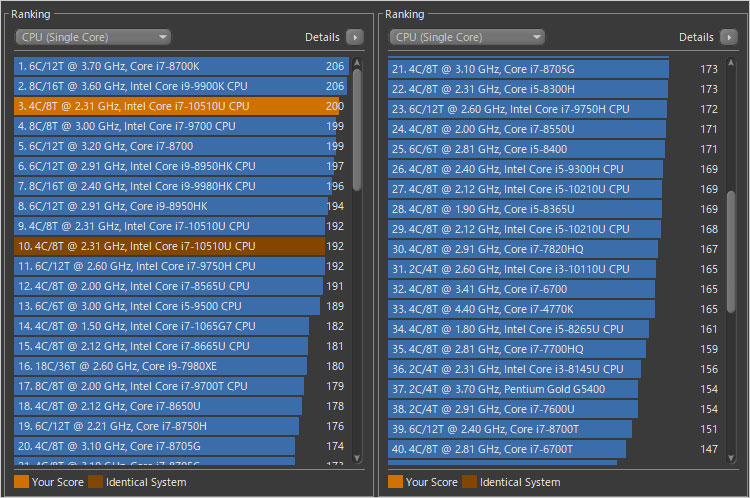This screenshot has height=498, width=750.
Task: Click orange Your Score swatch in left legend
Action: 21,482
